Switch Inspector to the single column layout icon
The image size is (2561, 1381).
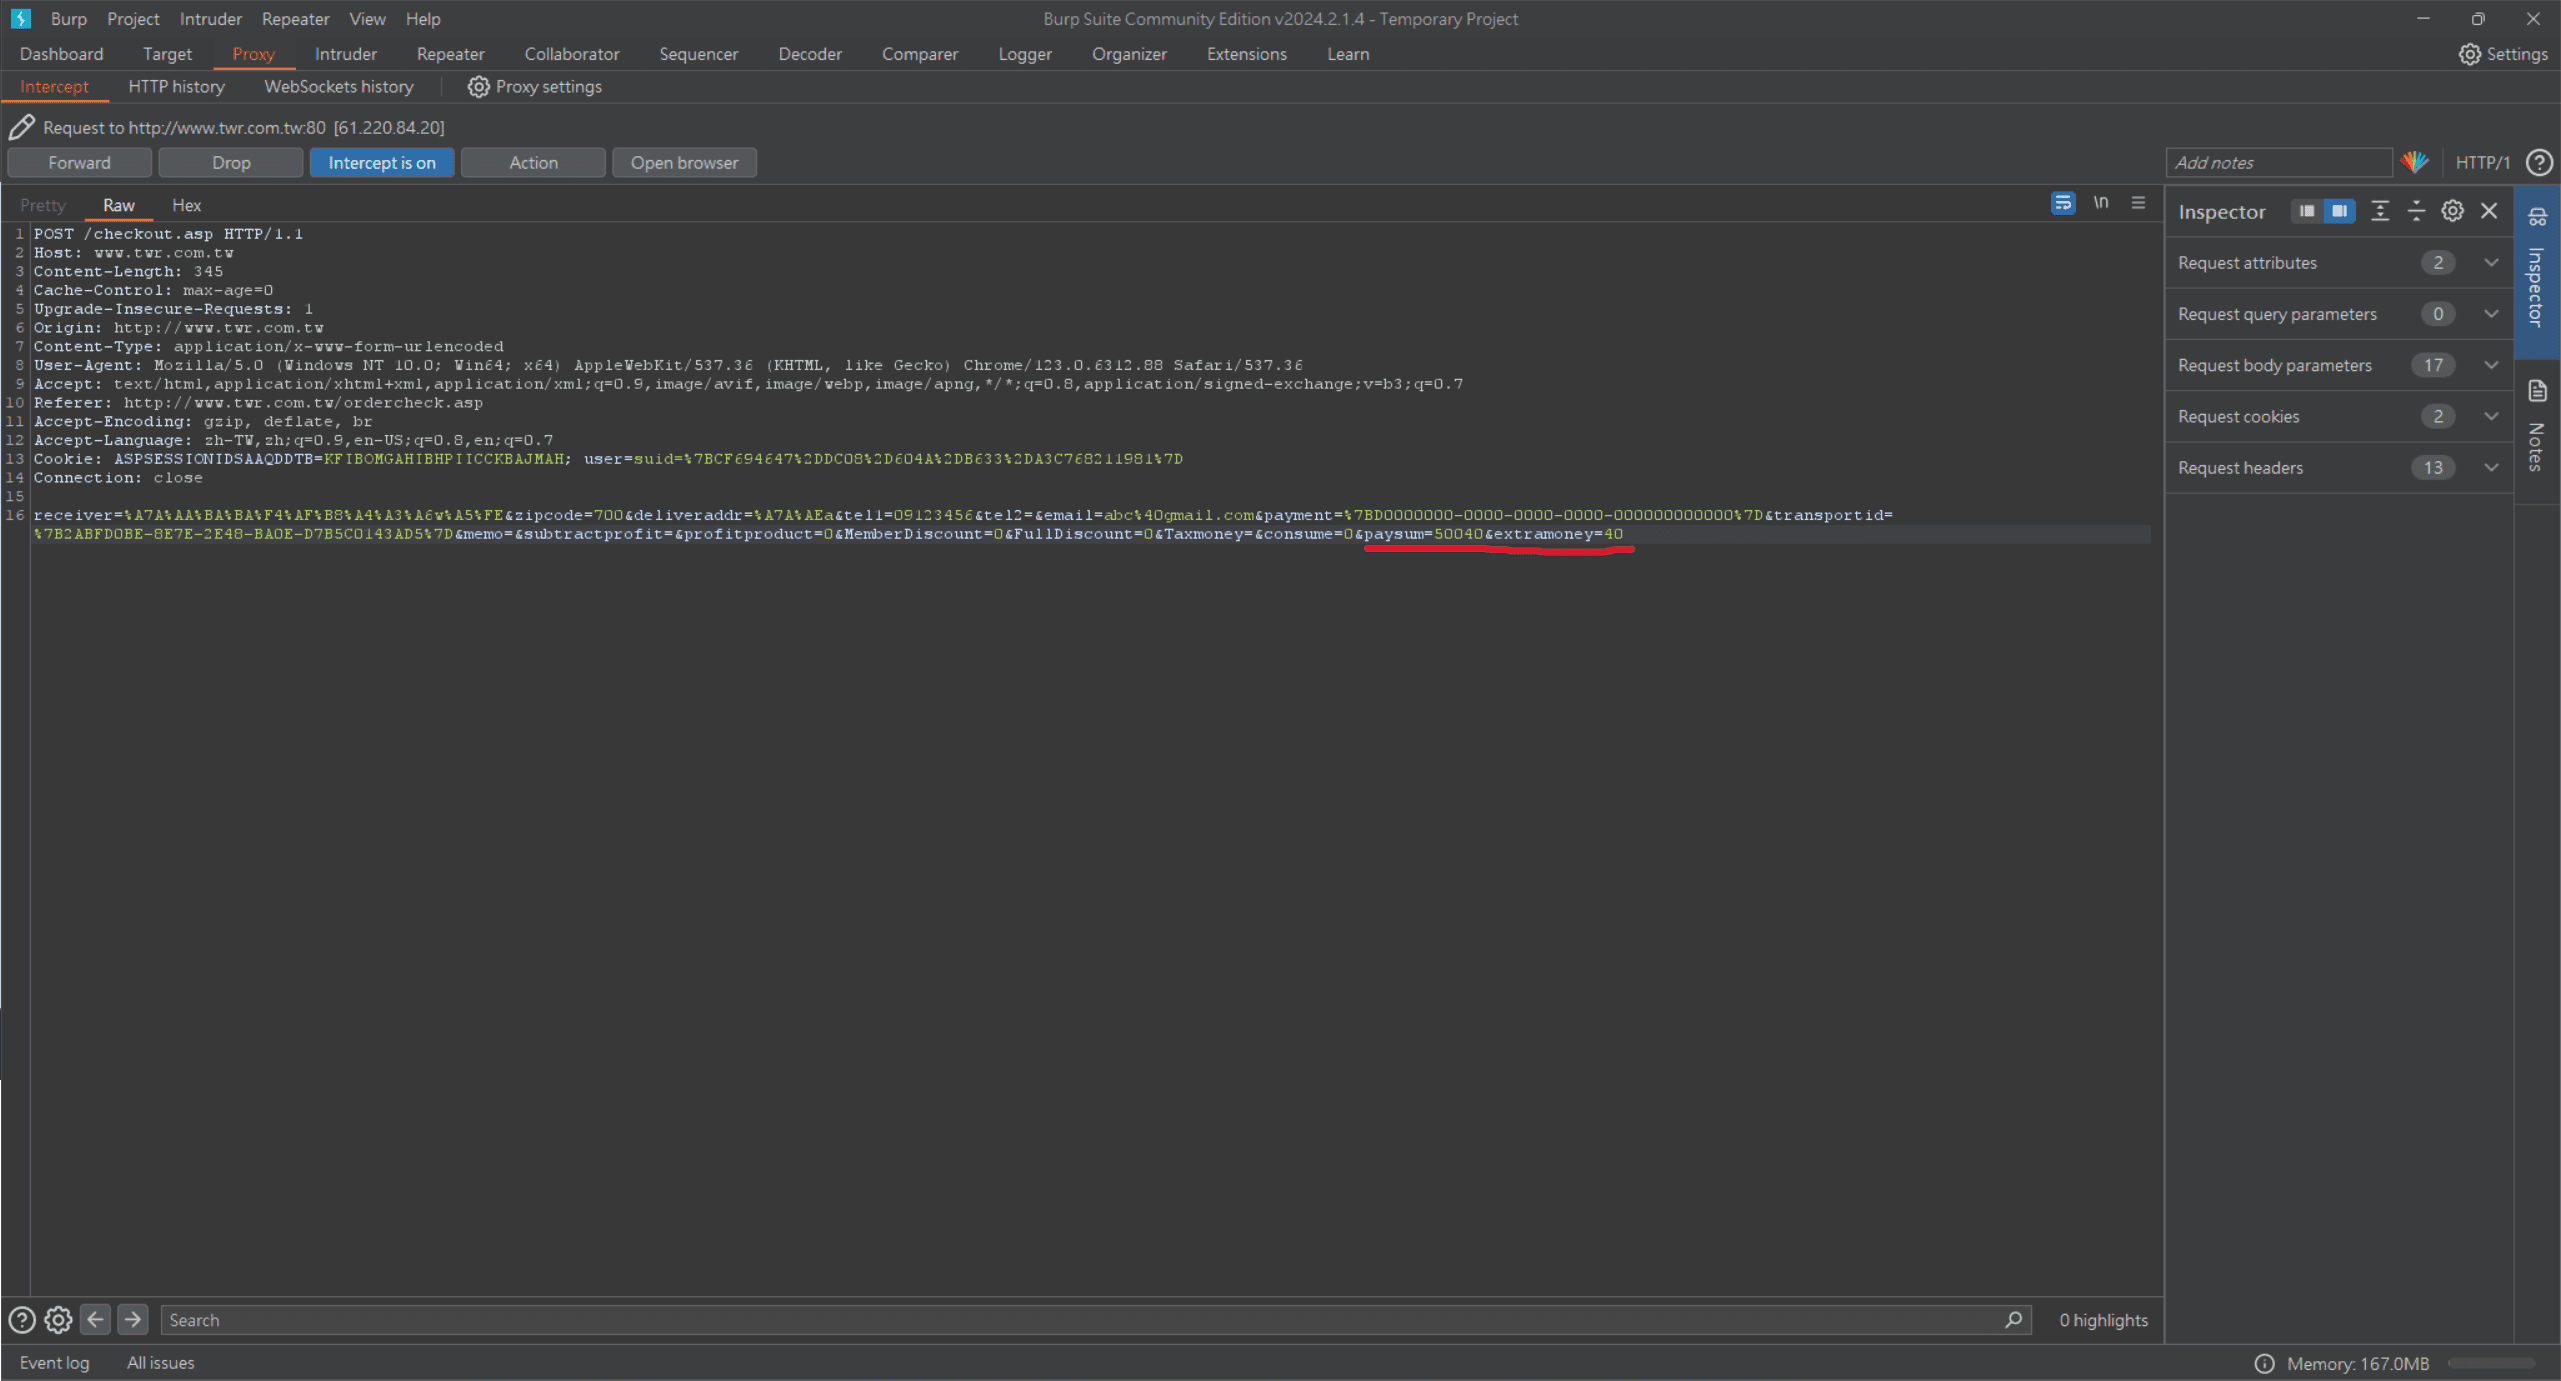pos(2306,211)
